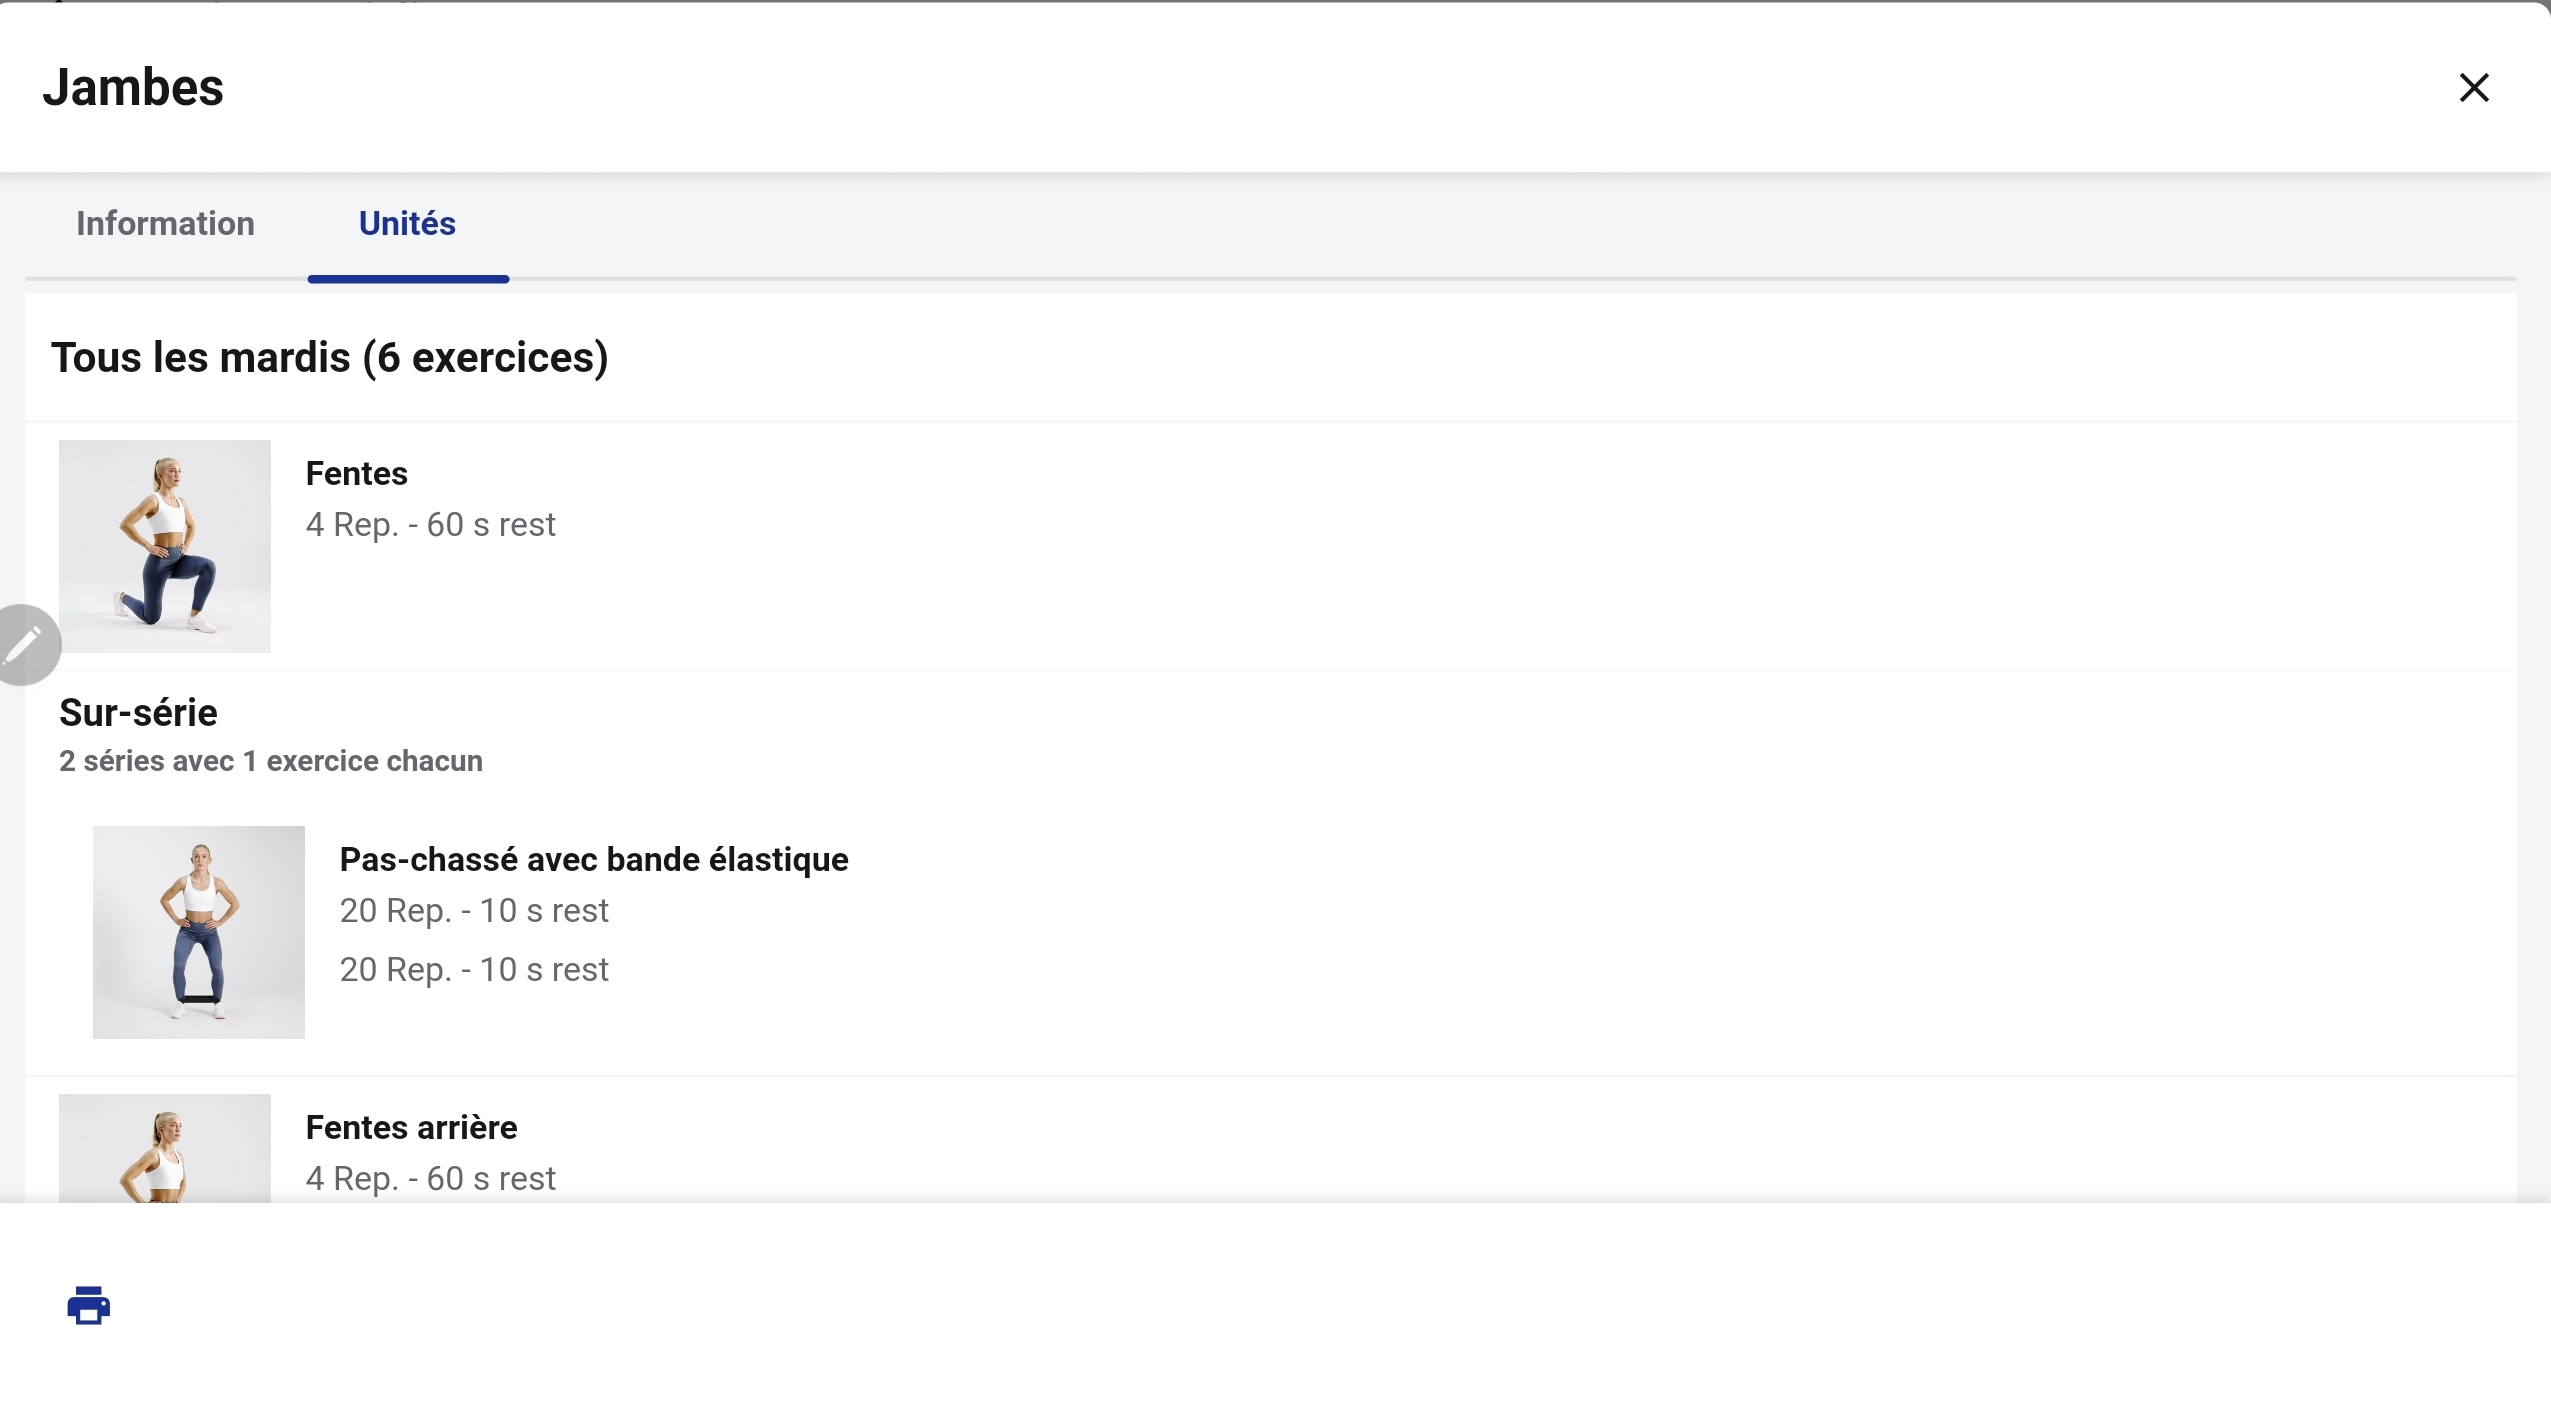Switch to the Information tab
The height and width of the screenshot is (1403, 2551).
tap(165, 223)
